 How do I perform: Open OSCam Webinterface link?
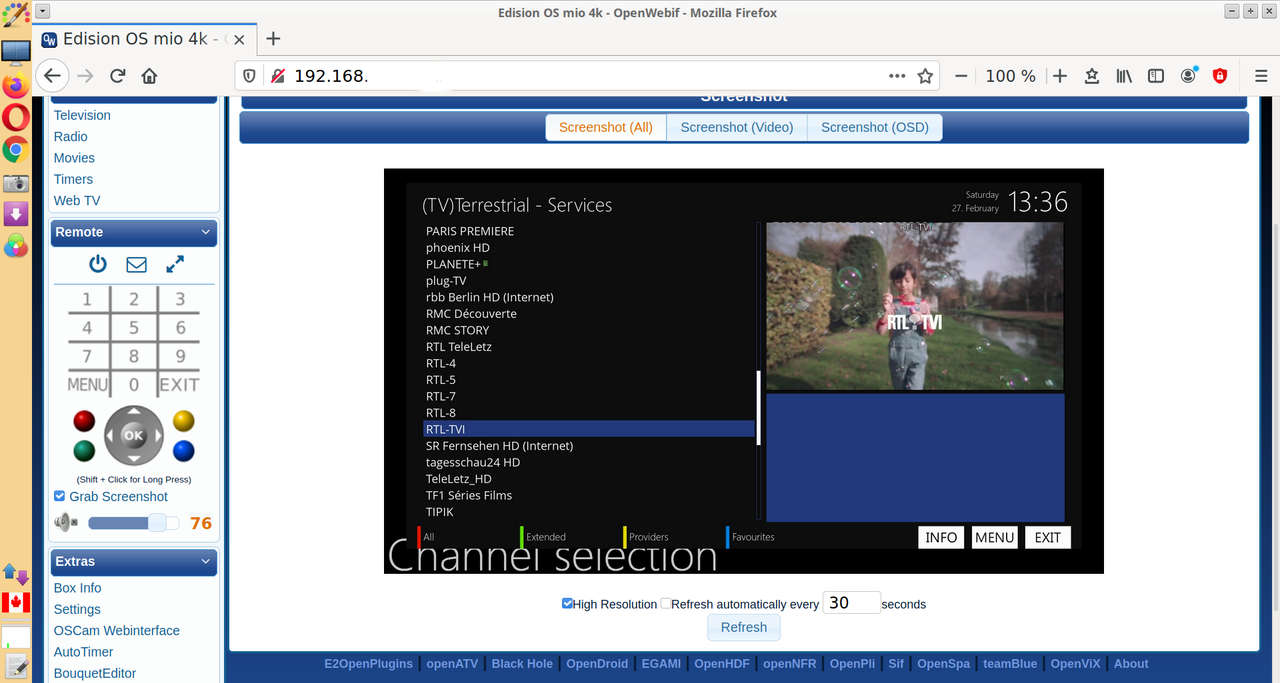pyautogui.click(x=117, y=631)
